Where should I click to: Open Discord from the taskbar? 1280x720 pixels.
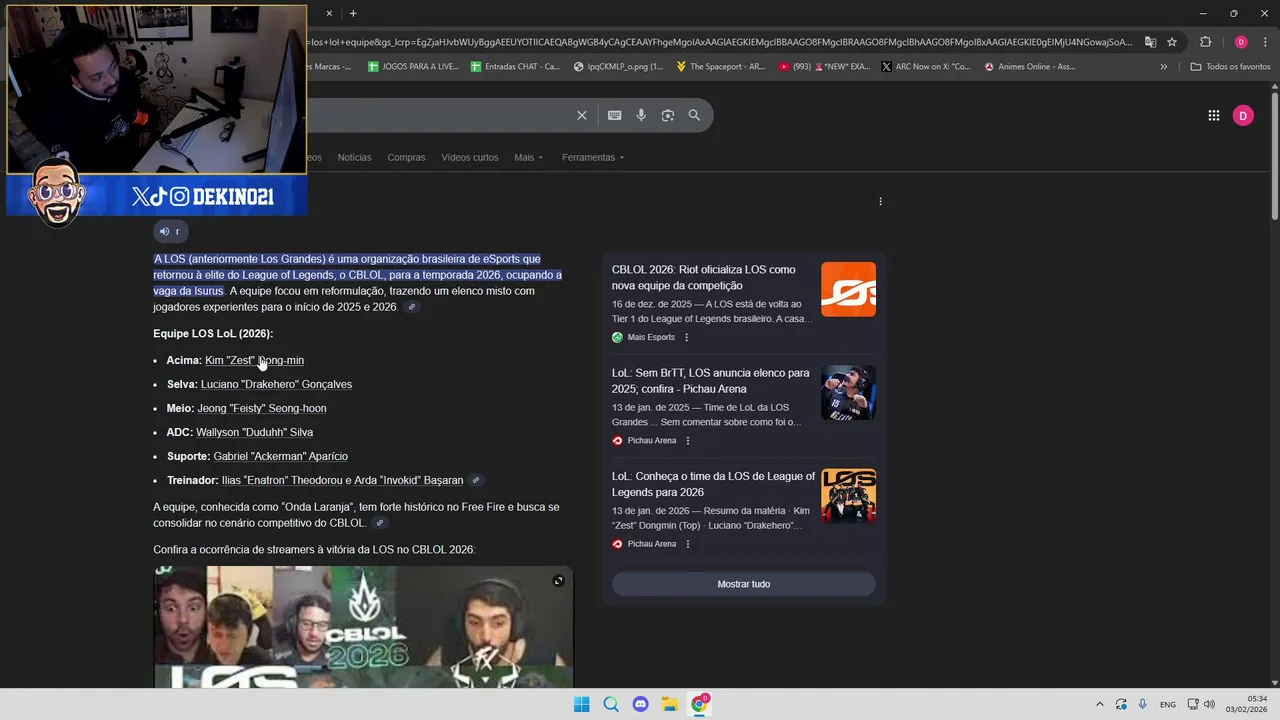point(641,704)
